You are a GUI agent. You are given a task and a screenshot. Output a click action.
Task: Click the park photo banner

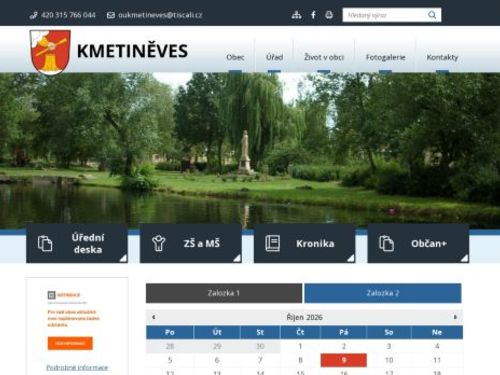(x=250, y=150)
